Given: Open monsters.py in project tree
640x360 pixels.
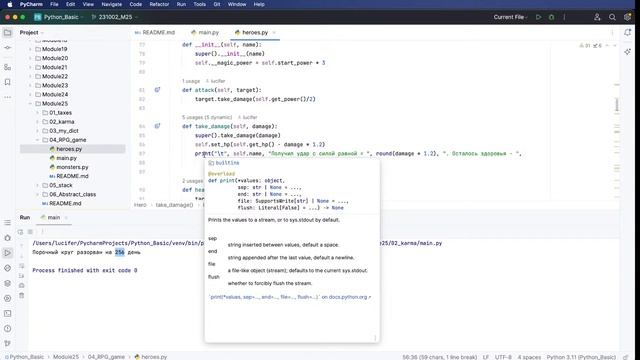Looking at the screenshot, I should point(72,167).
